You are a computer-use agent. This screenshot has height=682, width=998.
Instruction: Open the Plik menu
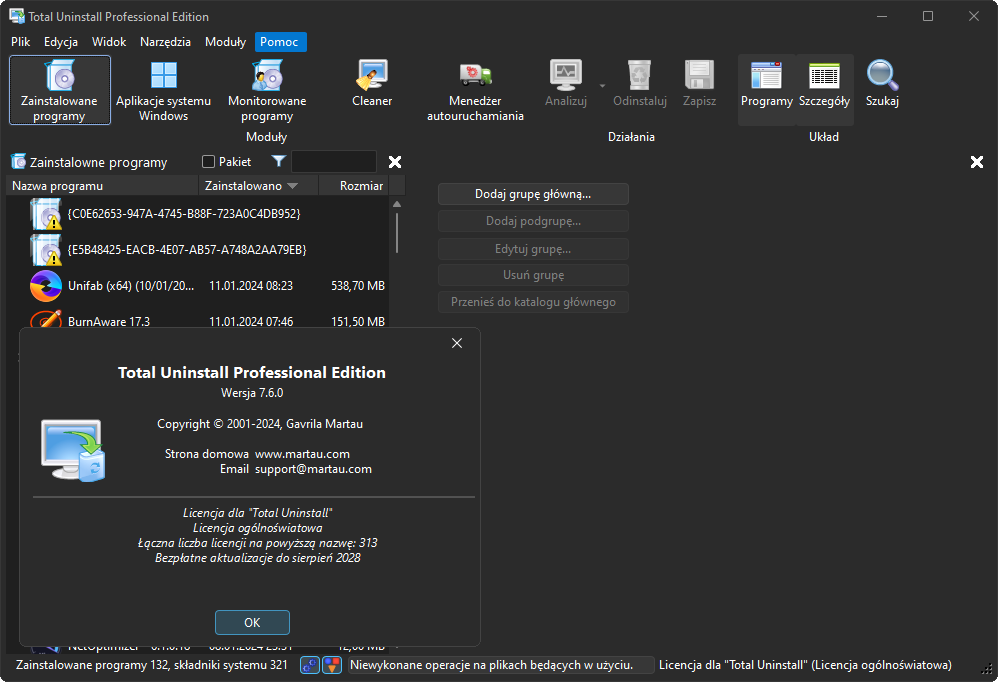(20, 42)
